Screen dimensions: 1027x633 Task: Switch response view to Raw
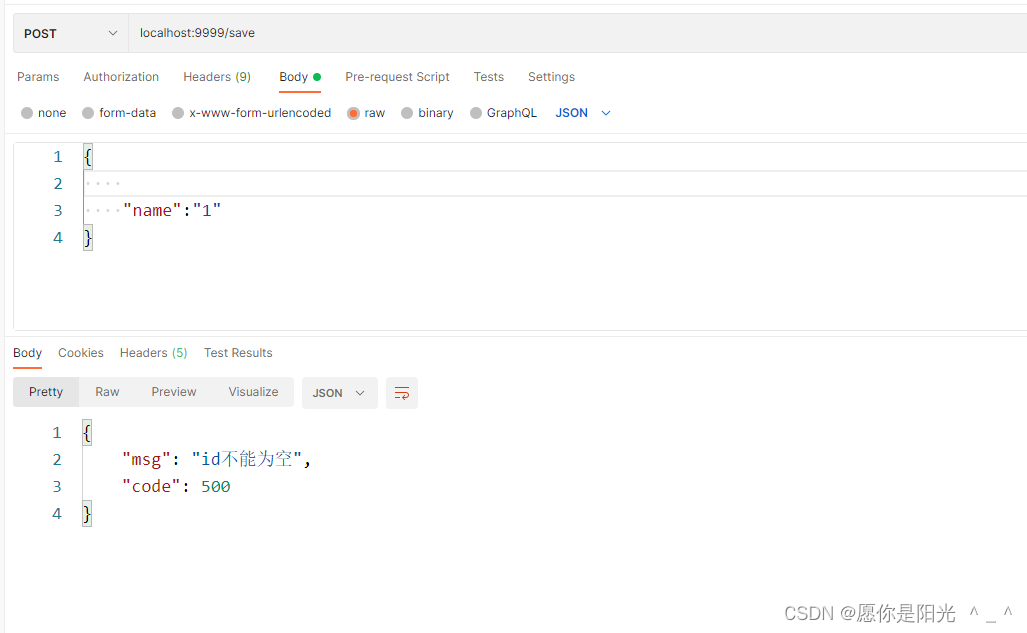point(107,392)
